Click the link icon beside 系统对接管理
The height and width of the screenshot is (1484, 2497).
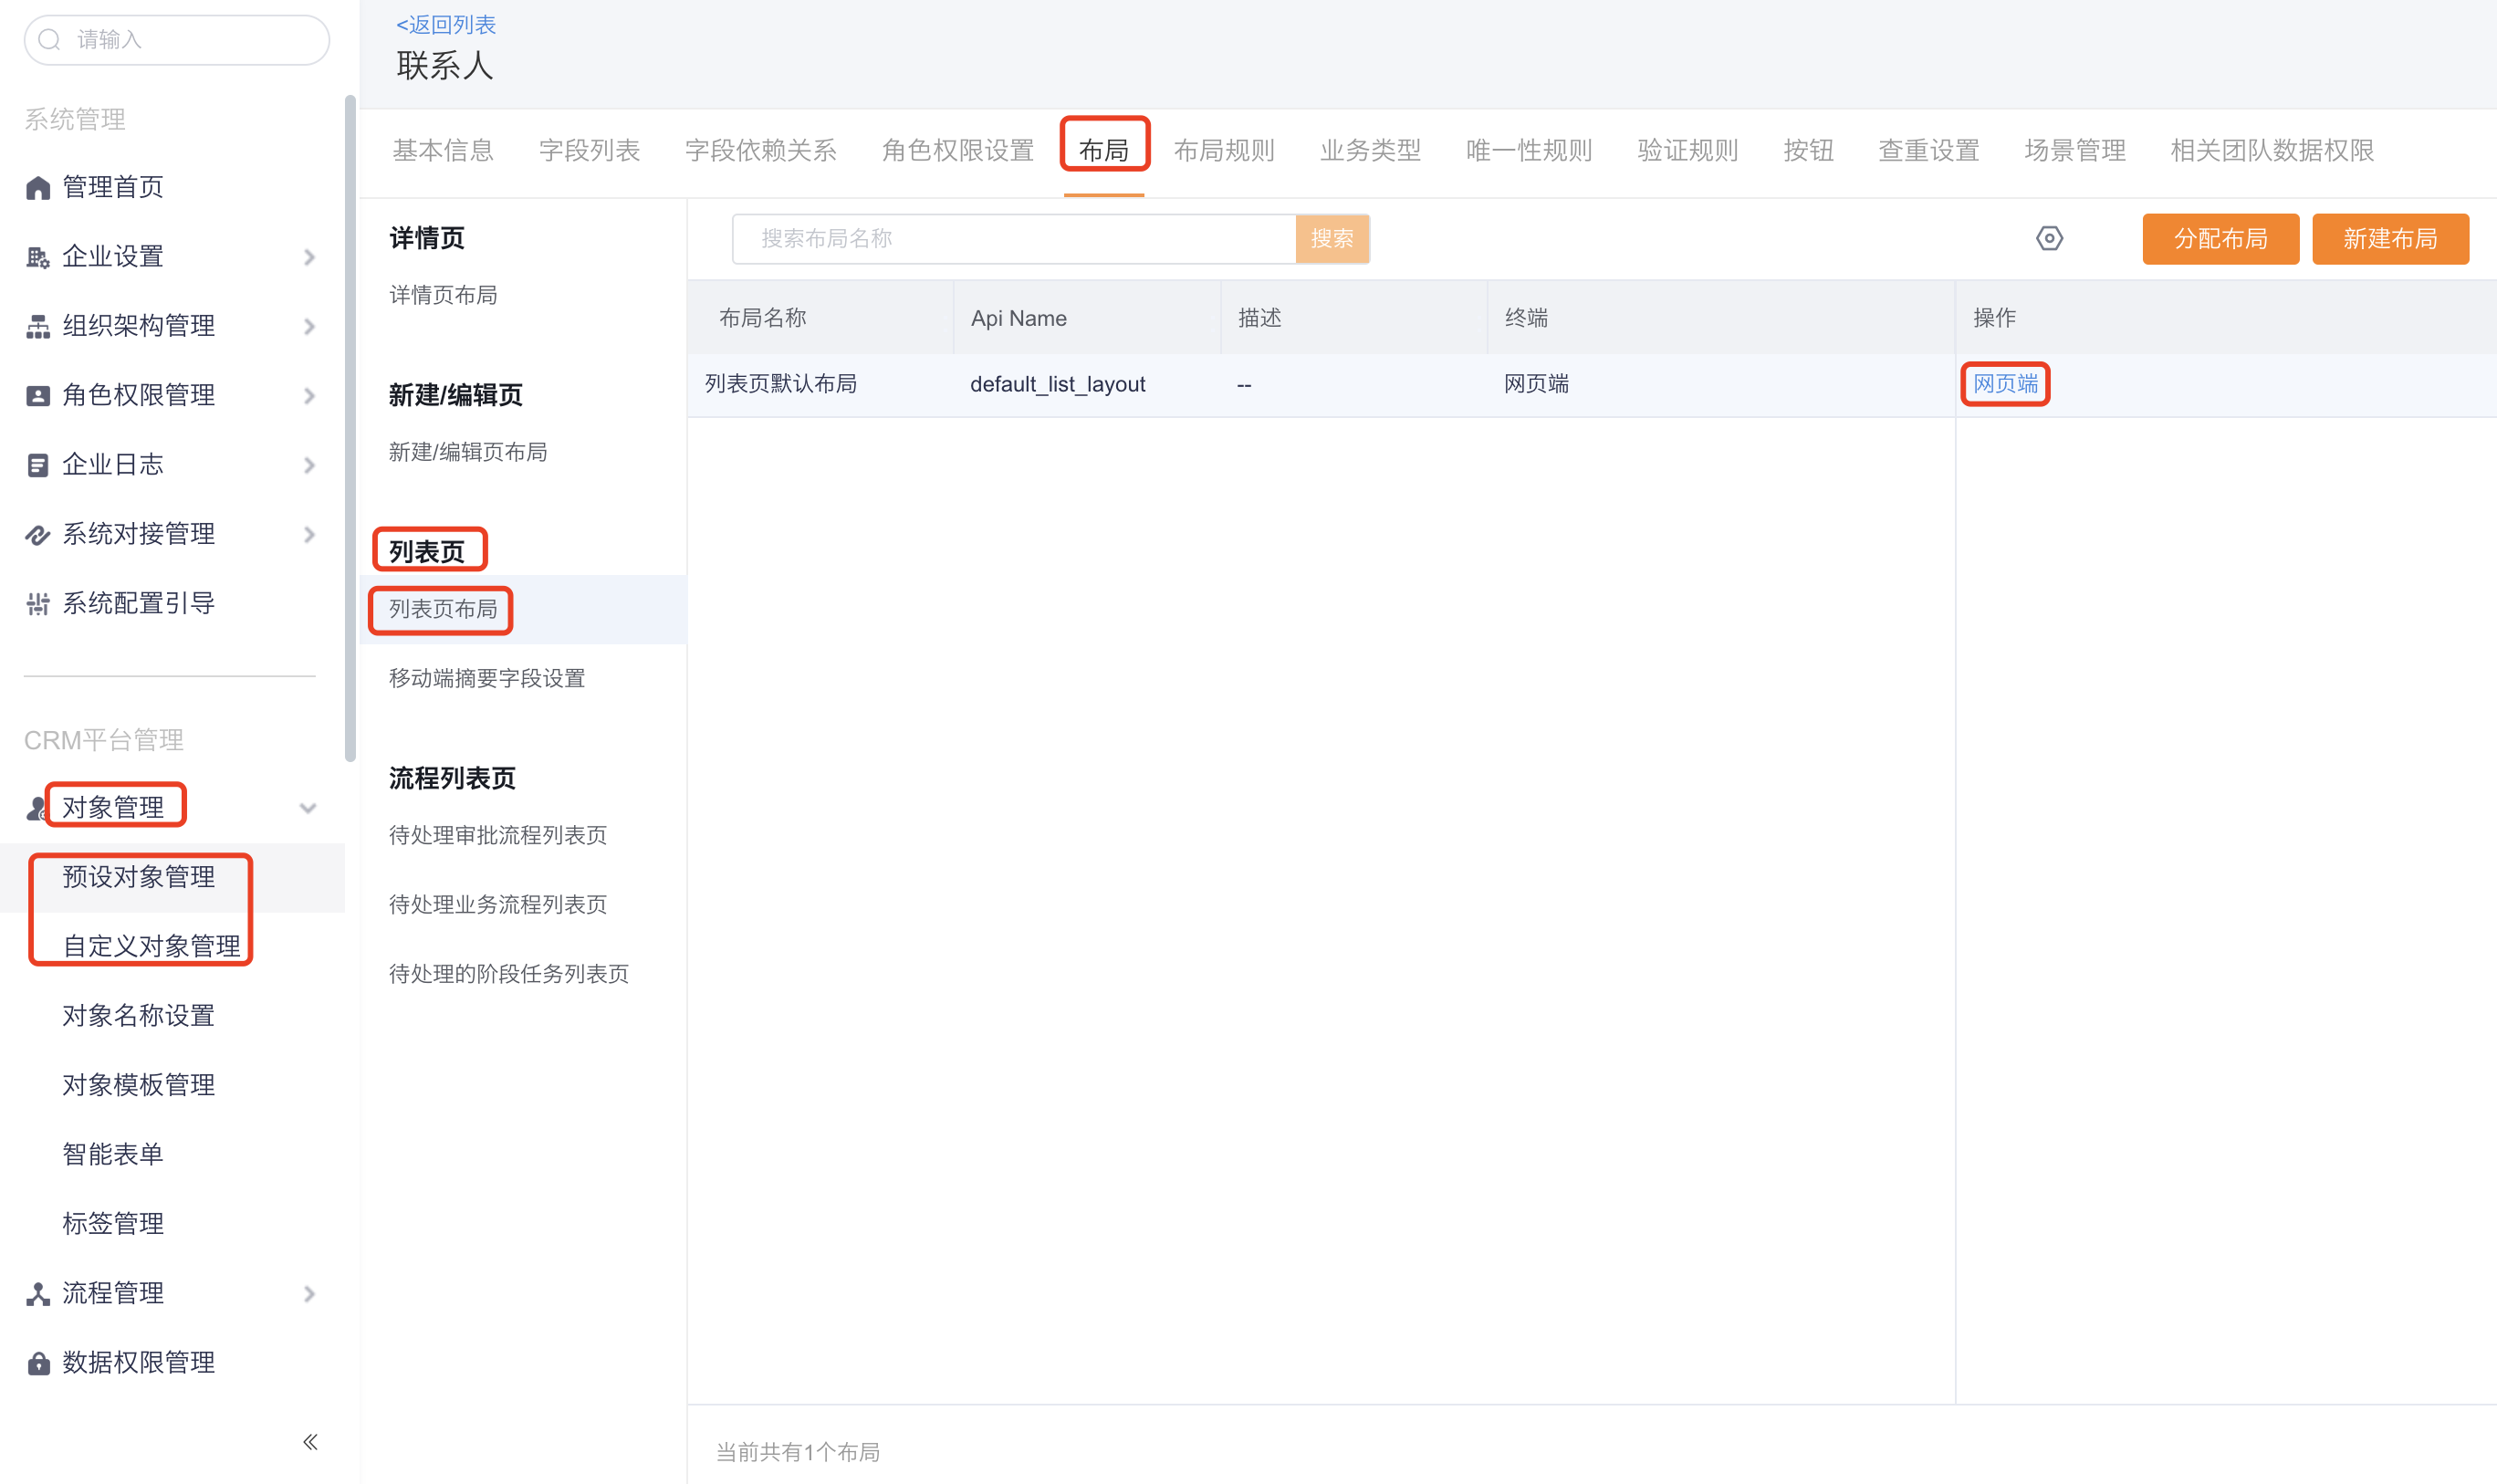tap(38, 535)
